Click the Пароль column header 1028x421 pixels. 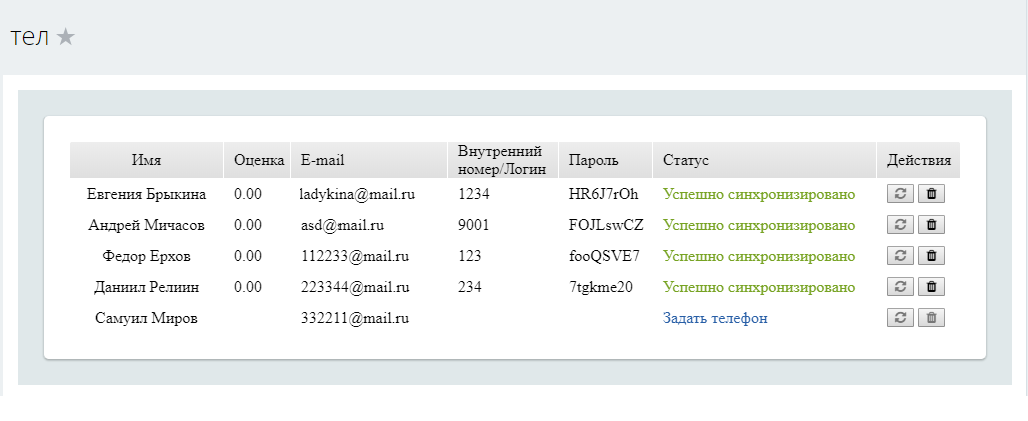pos(594,160)
